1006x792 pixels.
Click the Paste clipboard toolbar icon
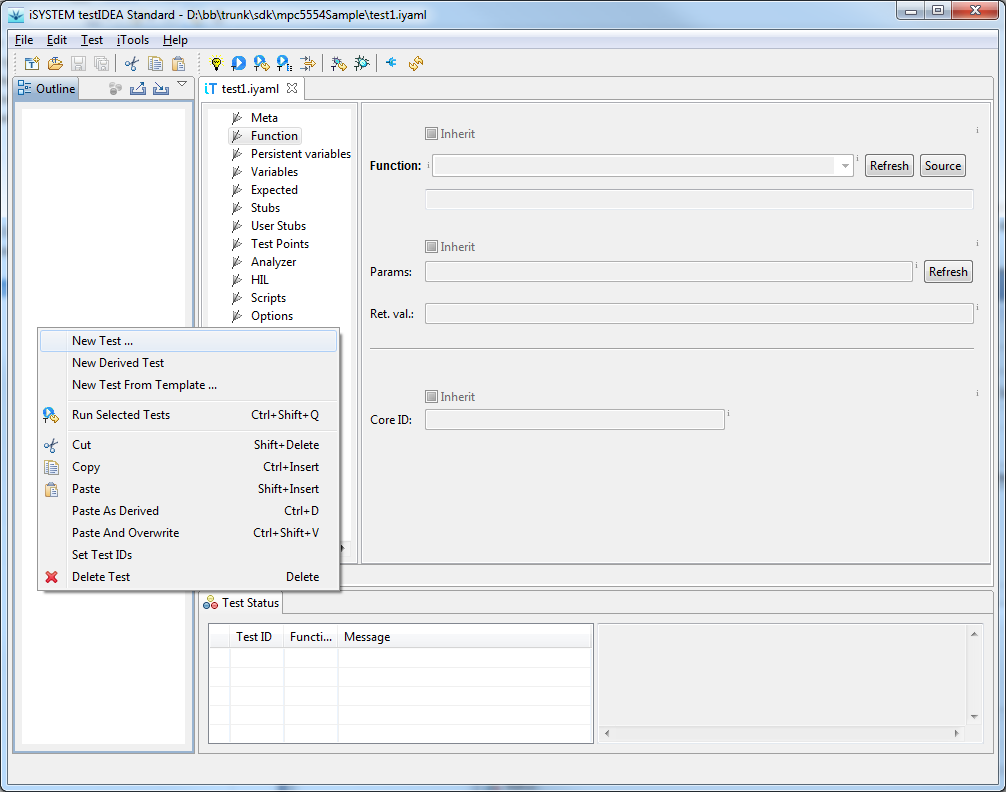[178, 64]
